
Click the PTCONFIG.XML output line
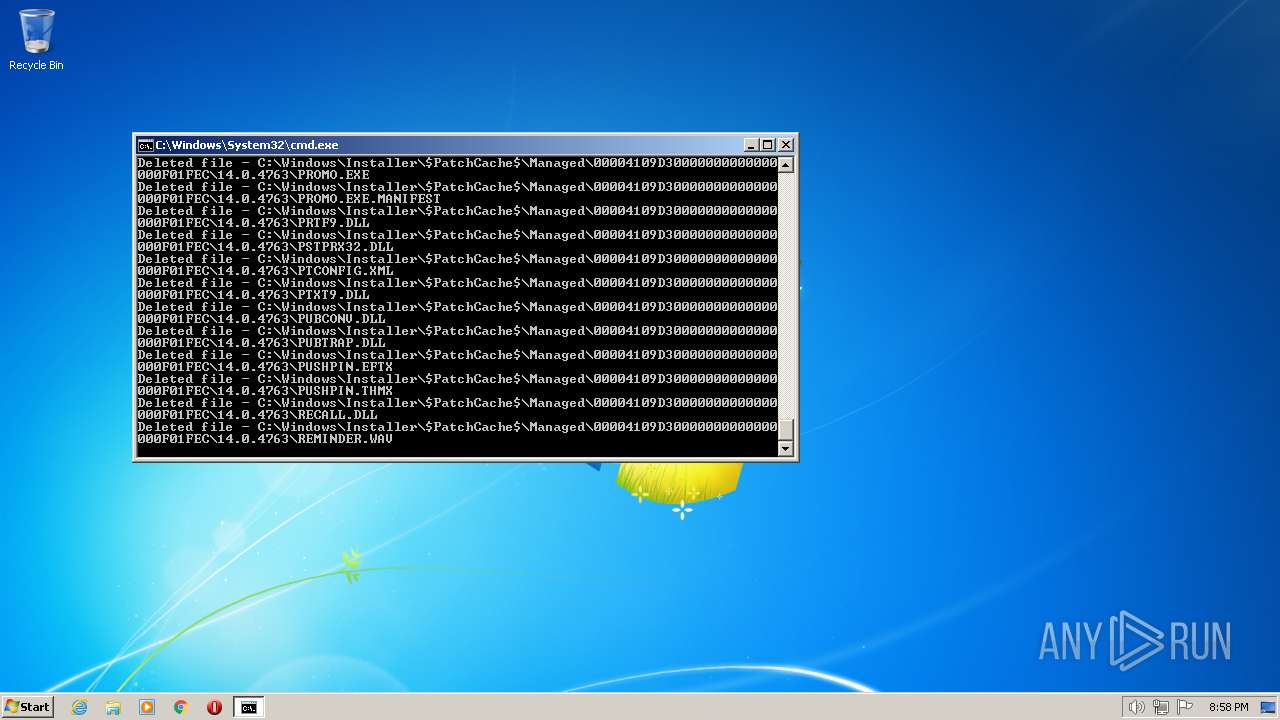point(265,271)
